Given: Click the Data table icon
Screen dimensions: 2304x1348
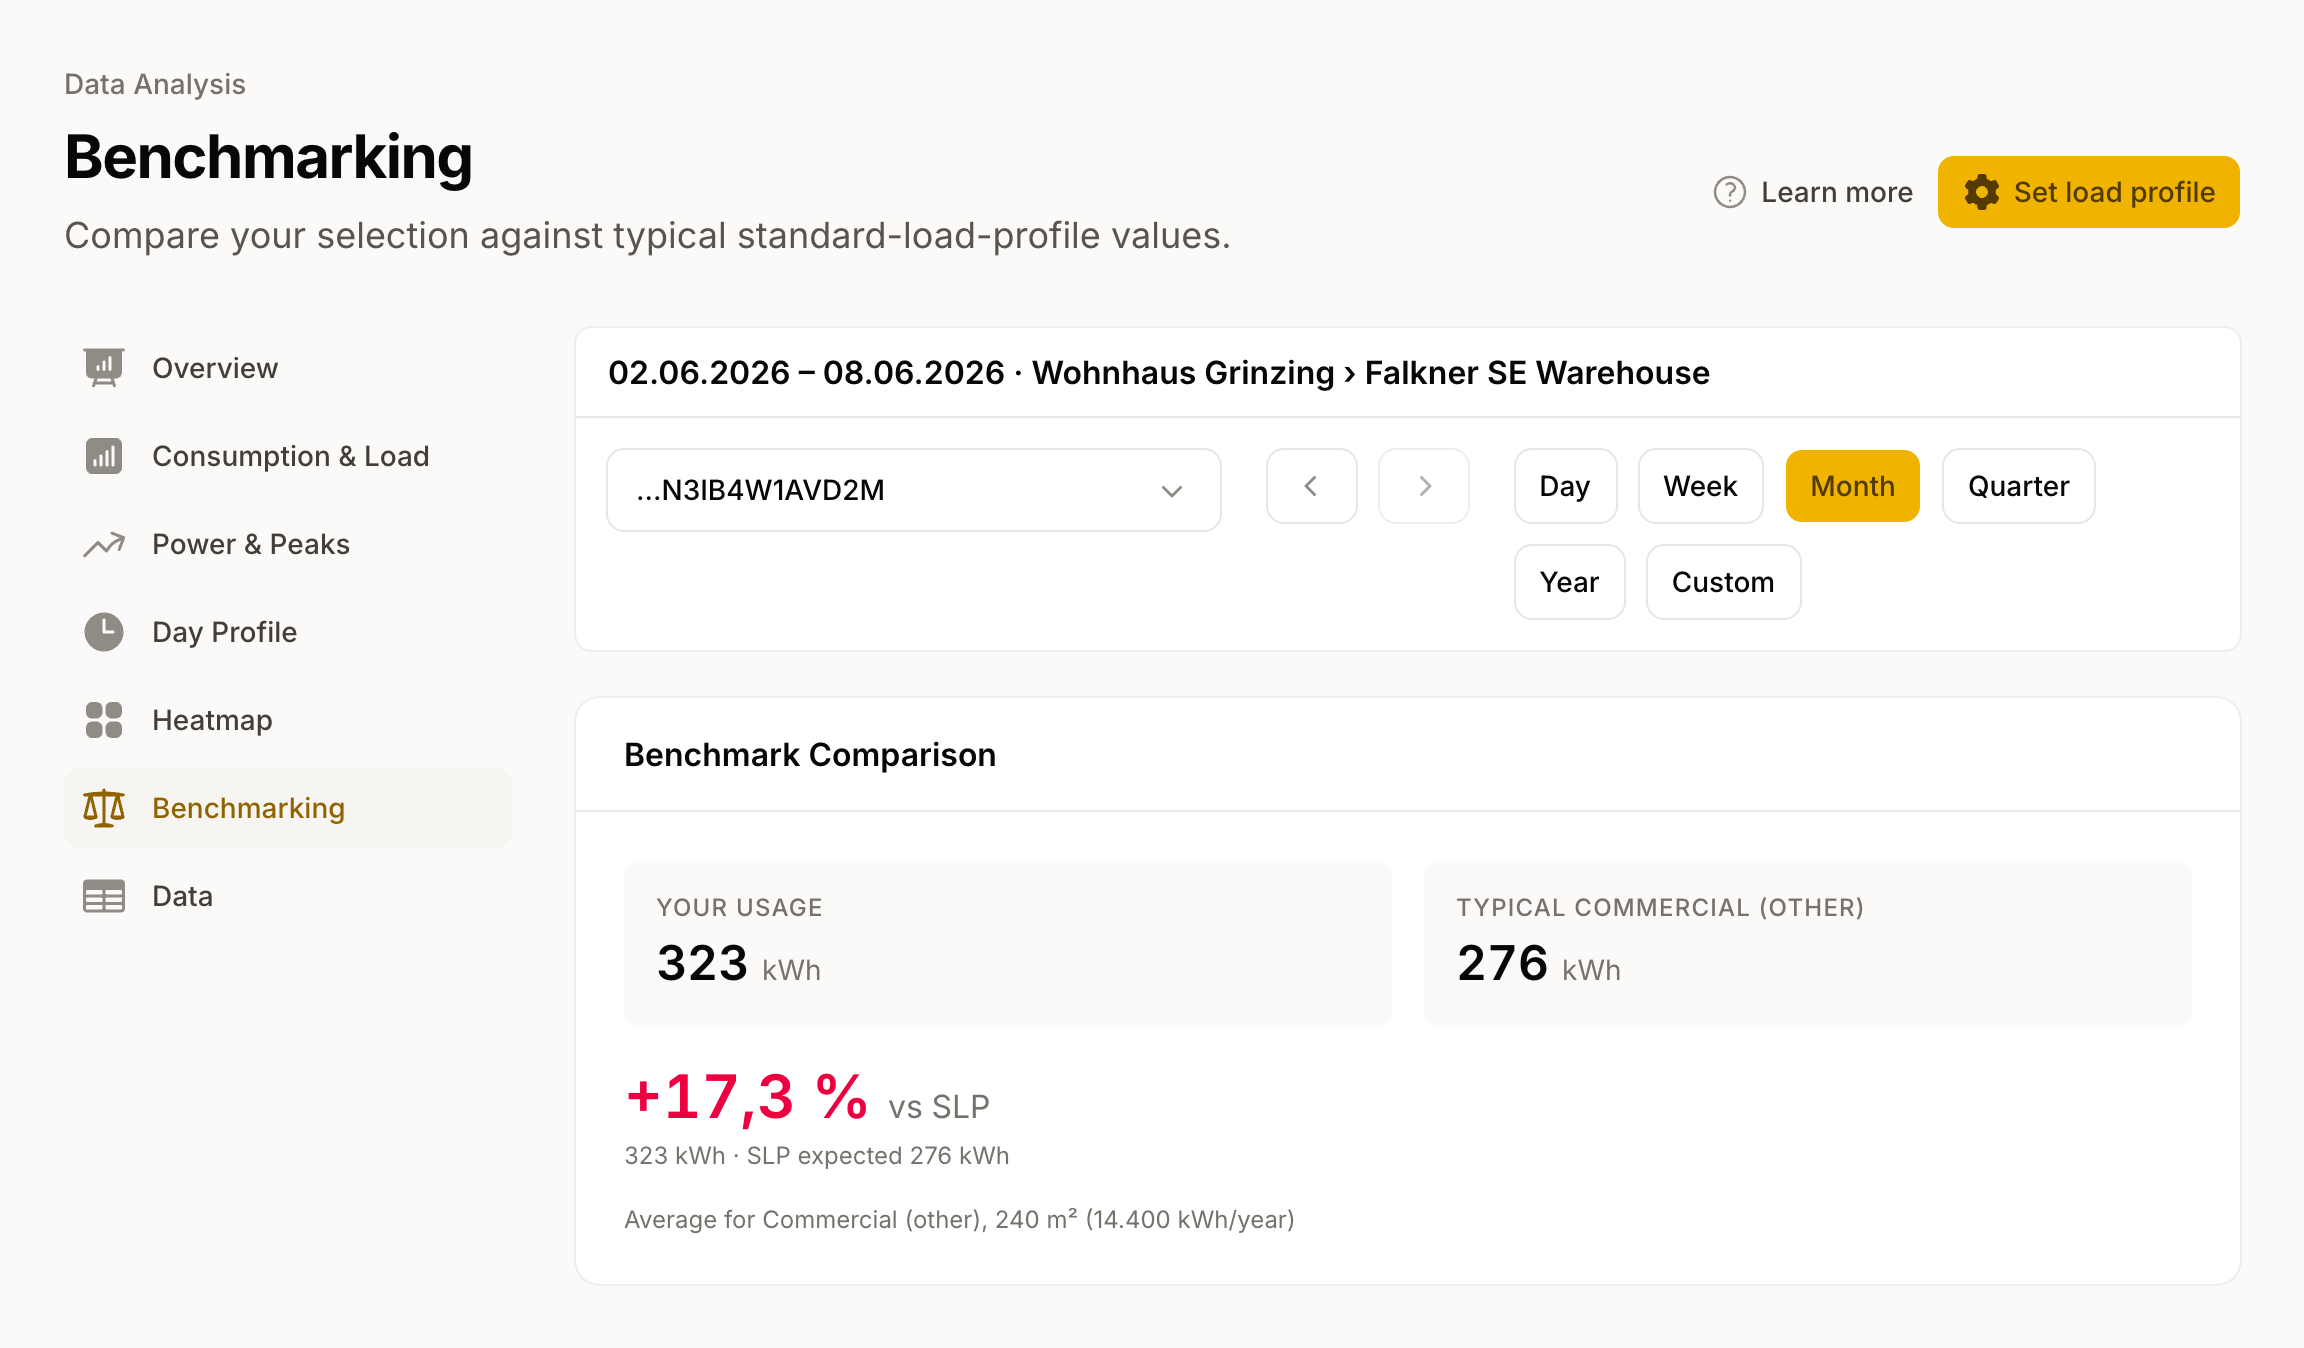Looking at the screenshot, I should click(104, 896).
